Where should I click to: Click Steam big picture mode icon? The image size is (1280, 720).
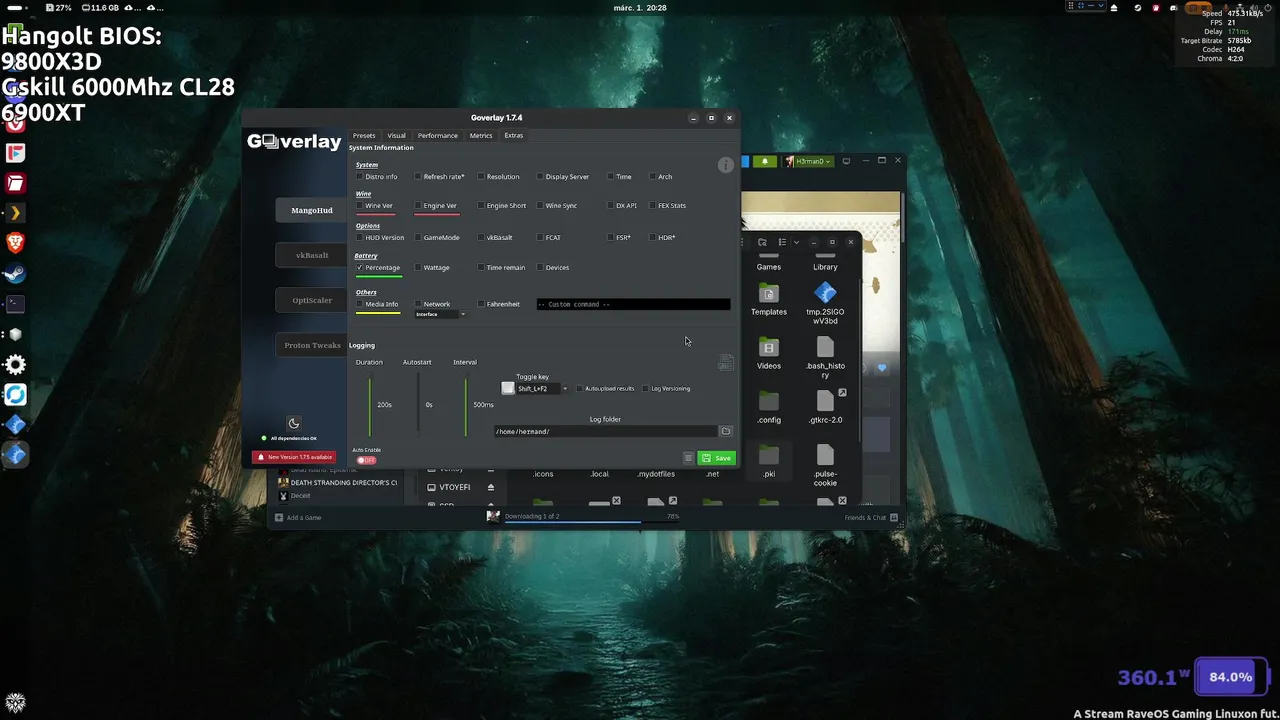846,161
